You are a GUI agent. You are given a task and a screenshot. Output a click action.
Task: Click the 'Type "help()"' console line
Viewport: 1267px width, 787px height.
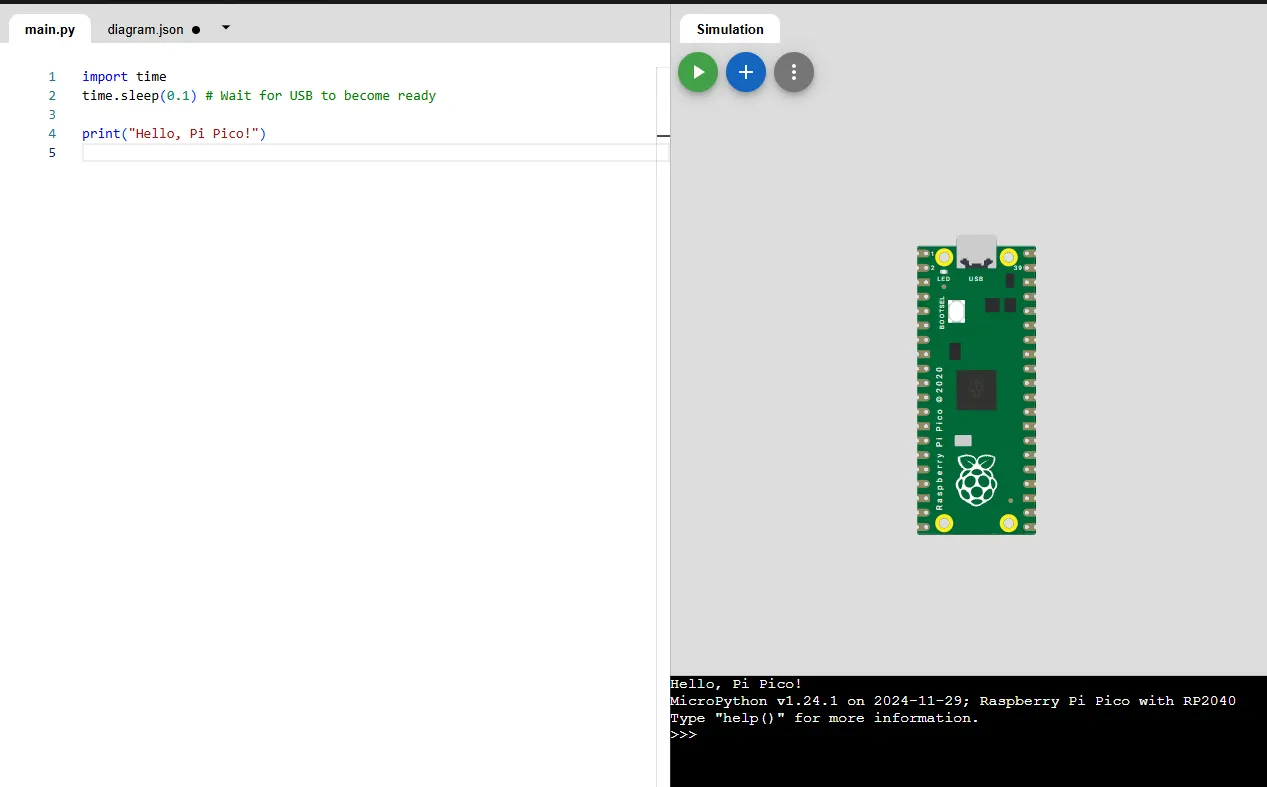coord(825,718)
